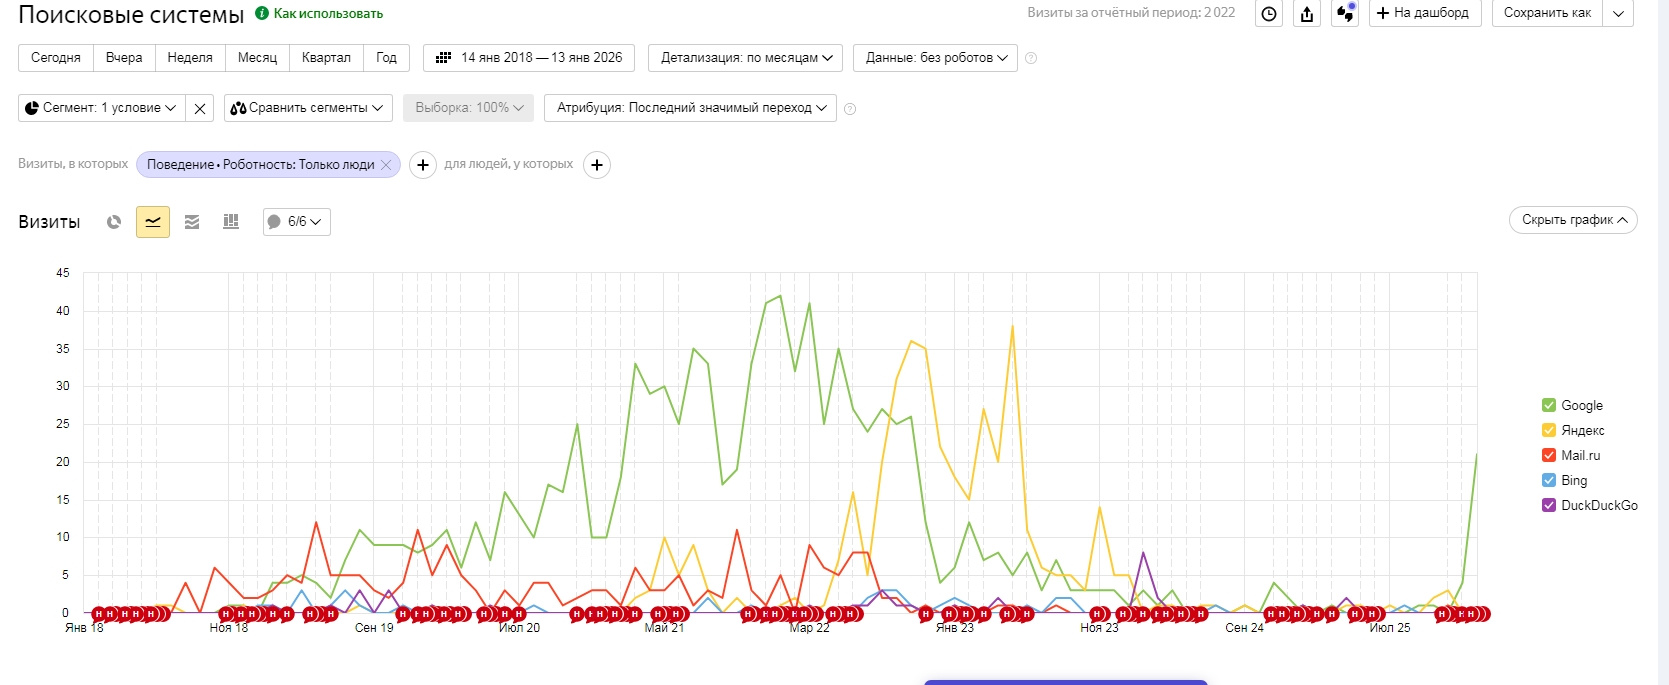Open report history clock icon
1669x685 pixels.
tap(1269, 14)
